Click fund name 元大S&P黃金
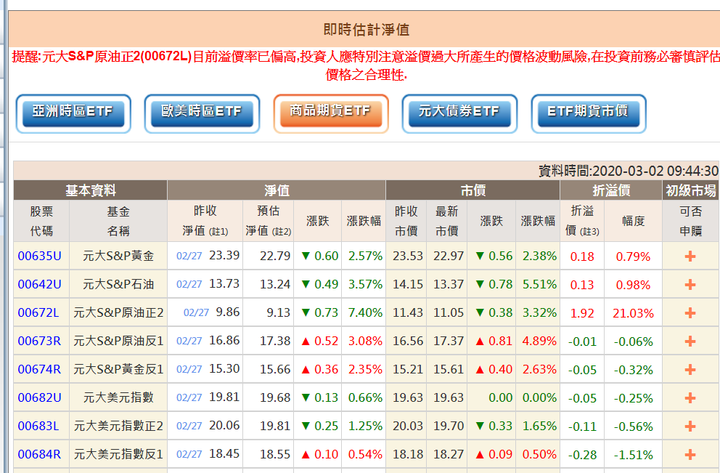Image resolution: width=720 pixels, height=473 pixels. coord(118,256)
